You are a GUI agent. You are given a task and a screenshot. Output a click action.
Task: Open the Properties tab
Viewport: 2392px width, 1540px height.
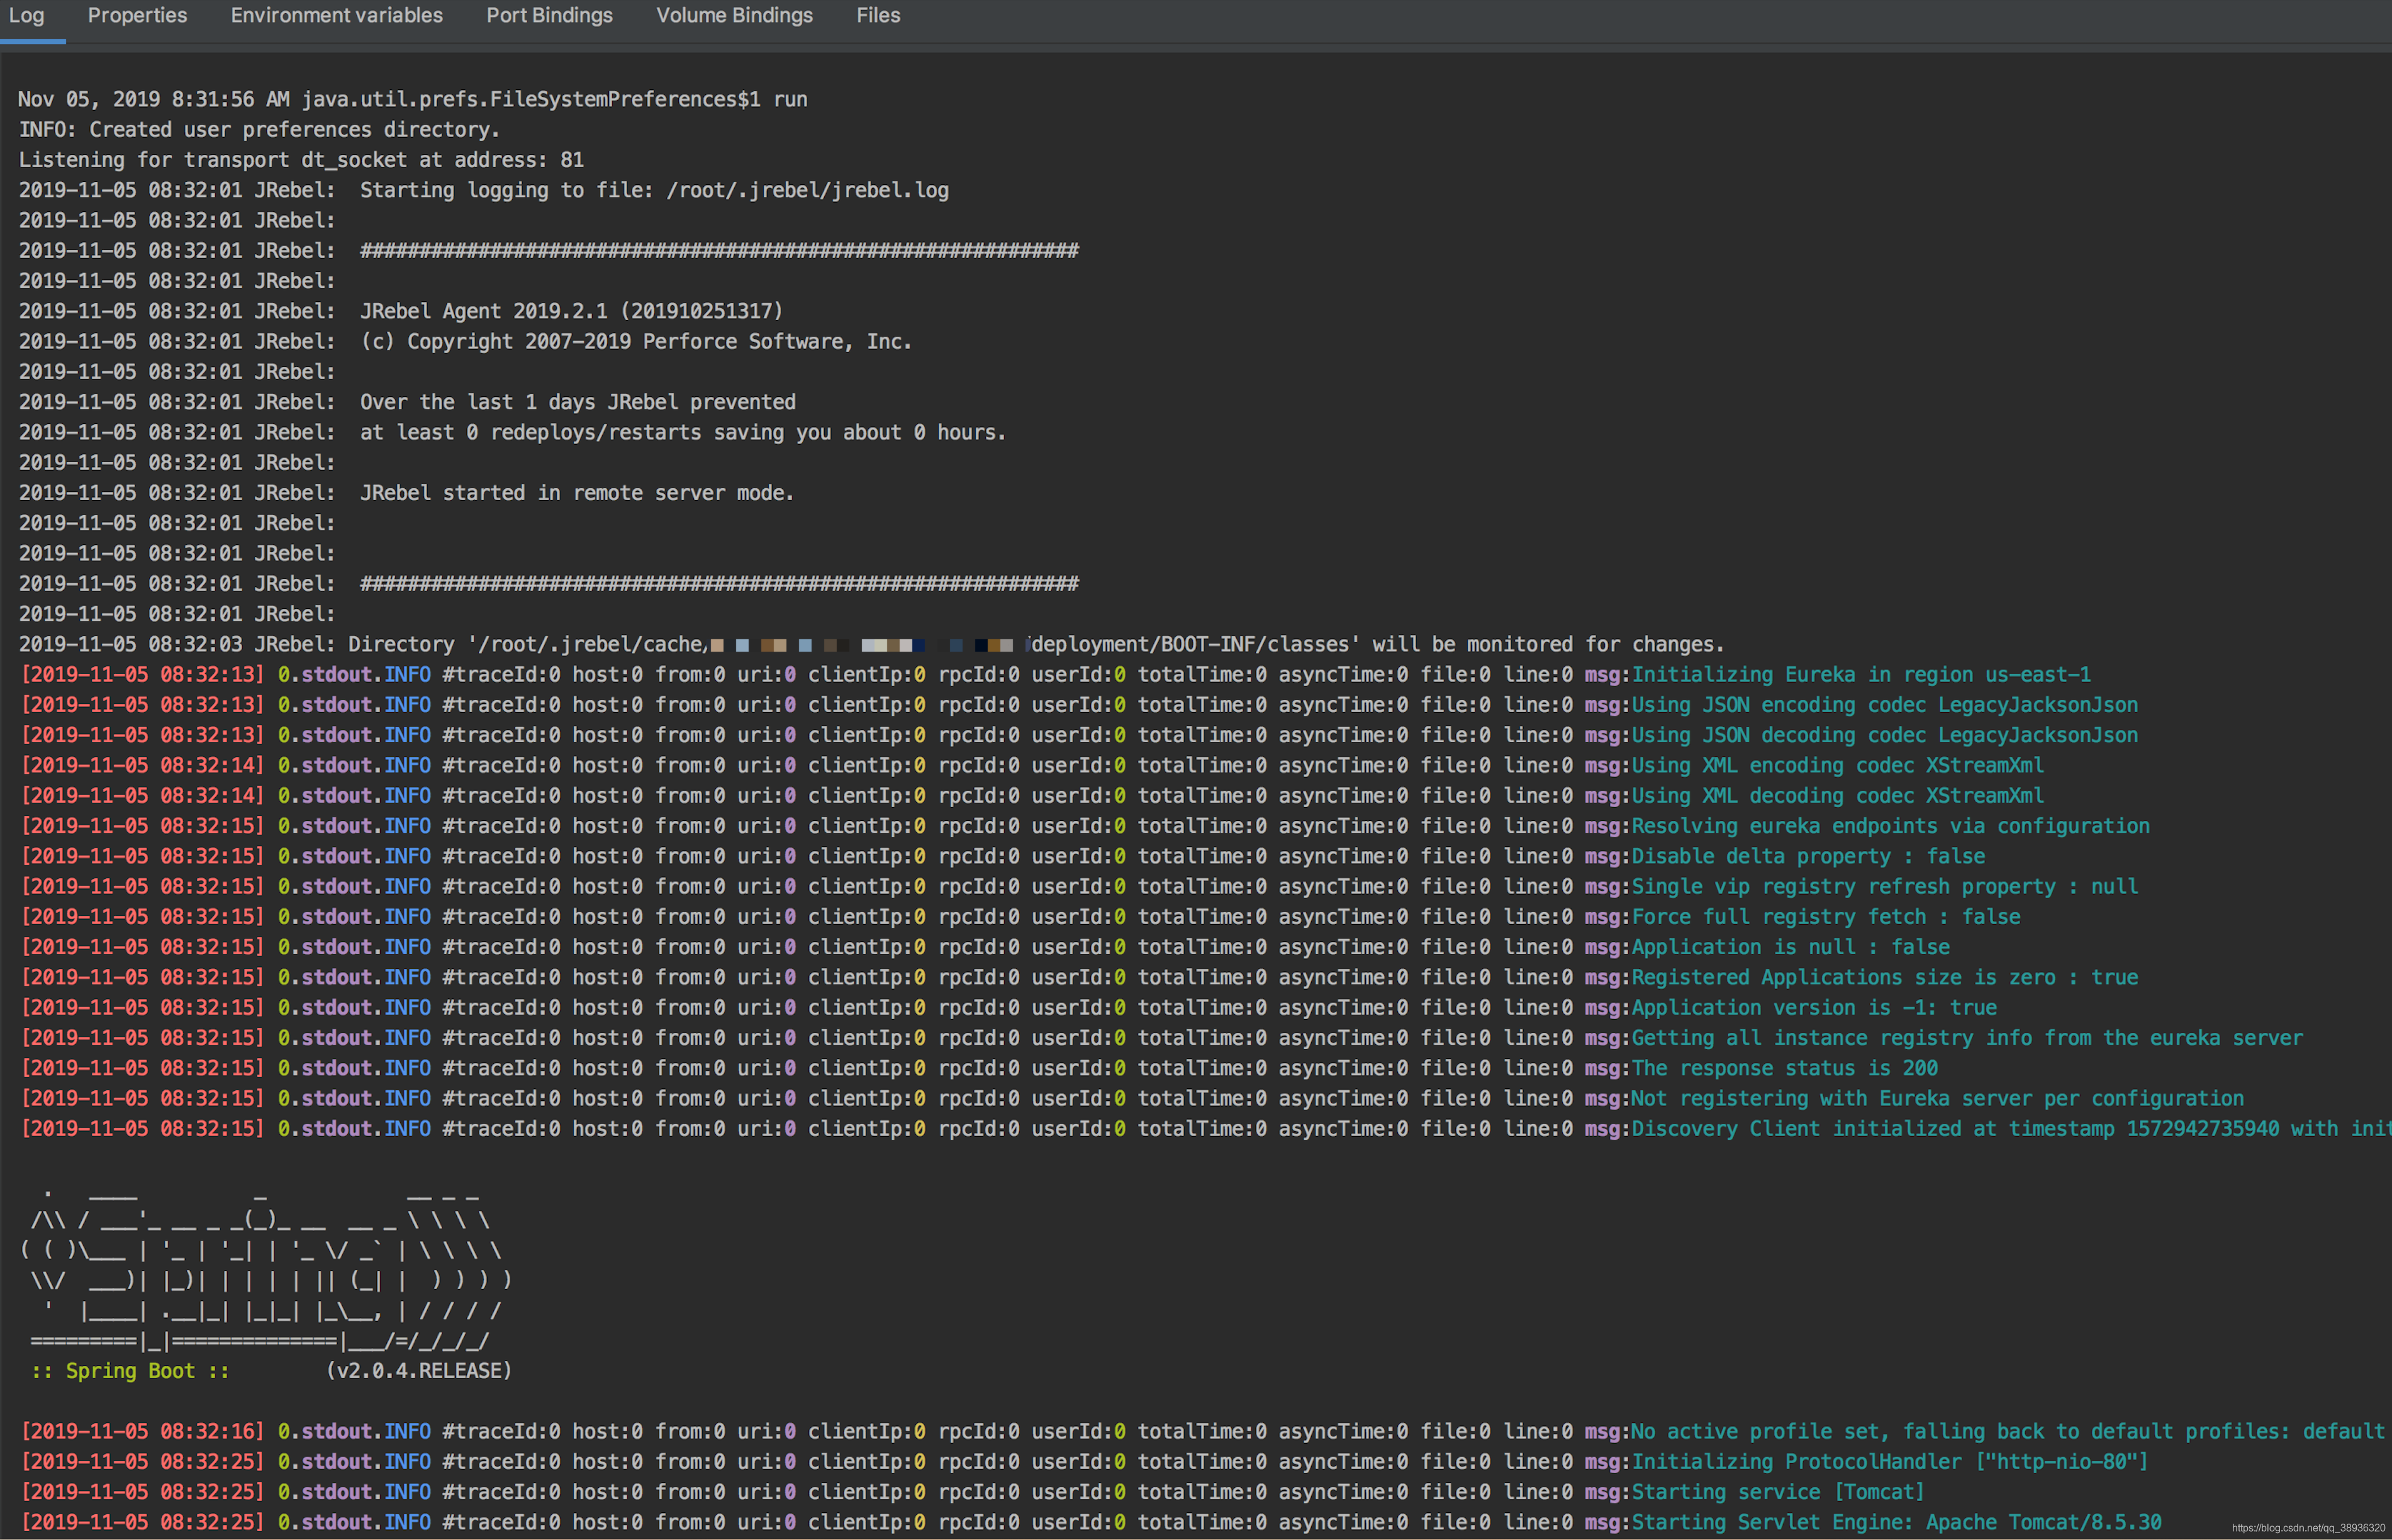tap(137, 16)
